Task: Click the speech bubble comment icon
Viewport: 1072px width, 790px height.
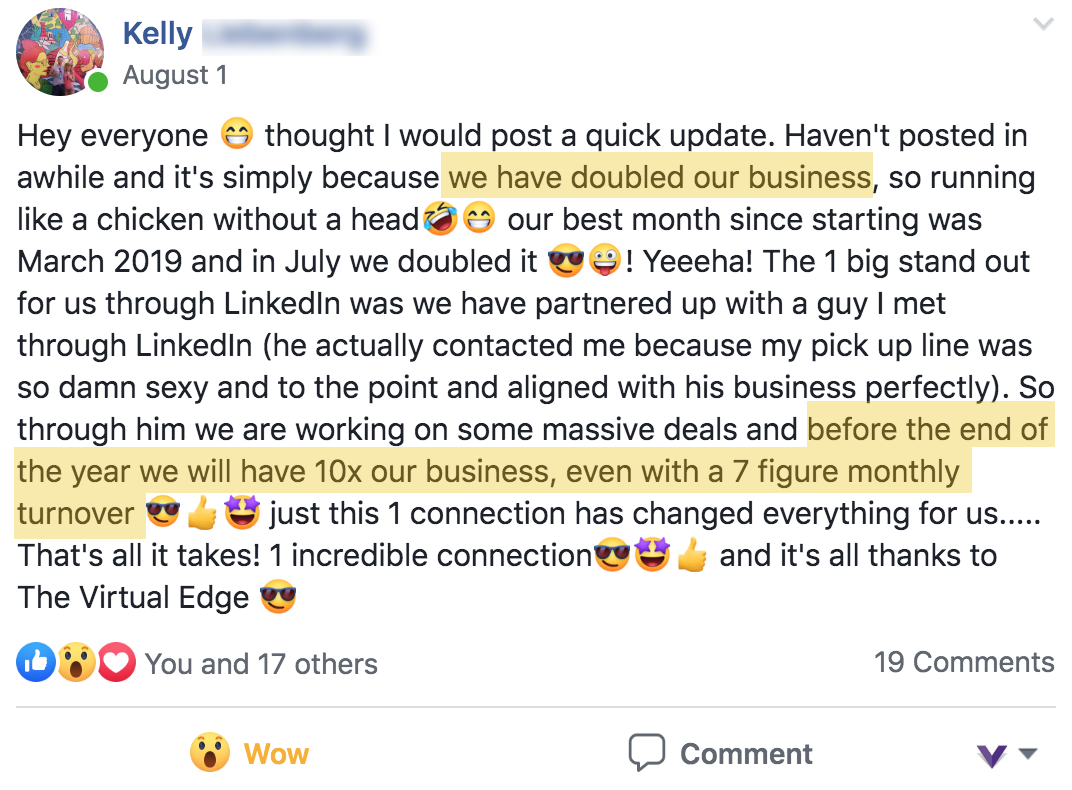Action: pos(647,753)
